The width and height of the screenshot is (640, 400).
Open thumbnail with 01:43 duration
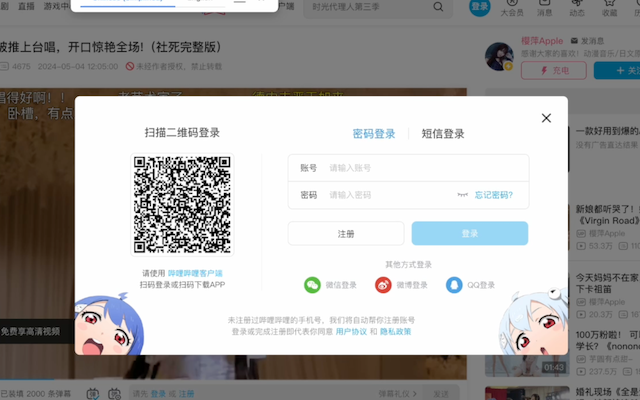click(x=527, y=365)
